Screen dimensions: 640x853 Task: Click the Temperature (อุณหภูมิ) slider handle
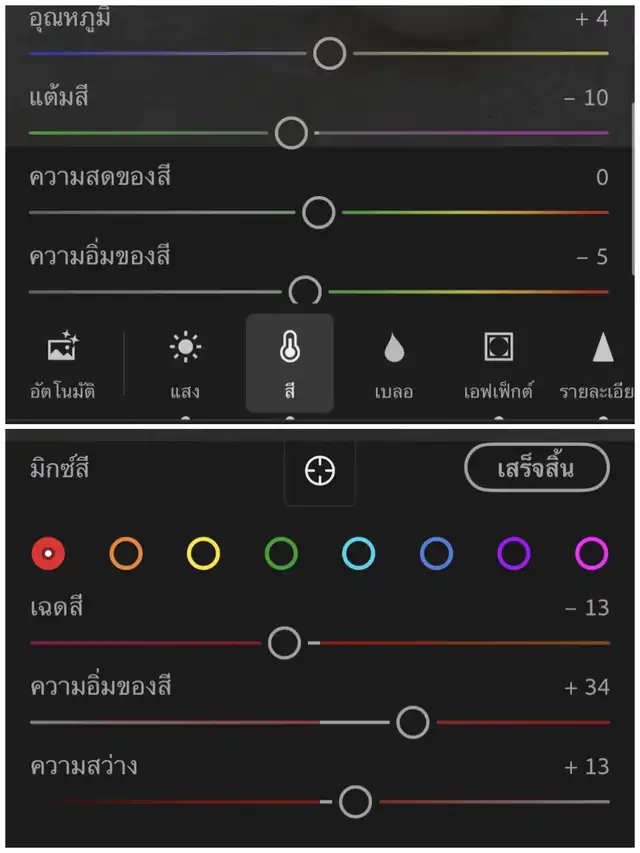point(329,53)
